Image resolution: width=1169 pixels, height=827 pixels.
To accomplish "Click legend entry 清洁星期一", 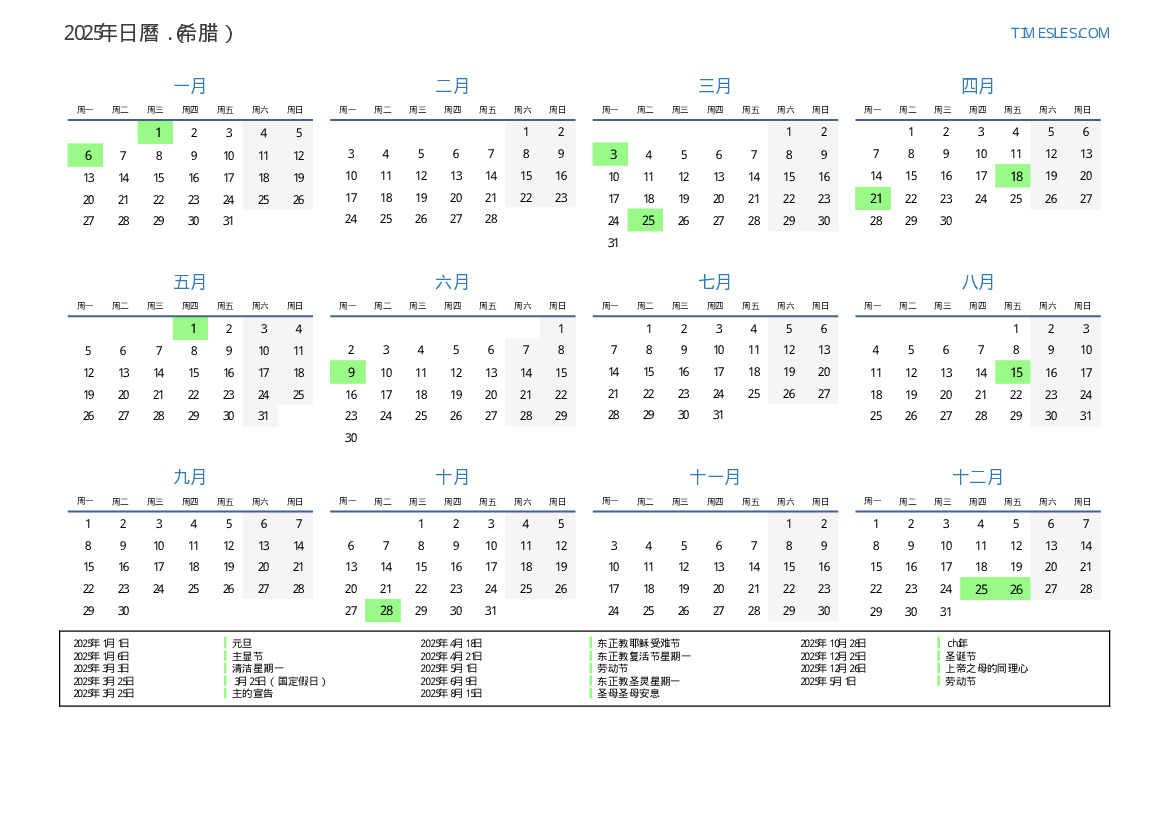I will click(x=257, y=668).
